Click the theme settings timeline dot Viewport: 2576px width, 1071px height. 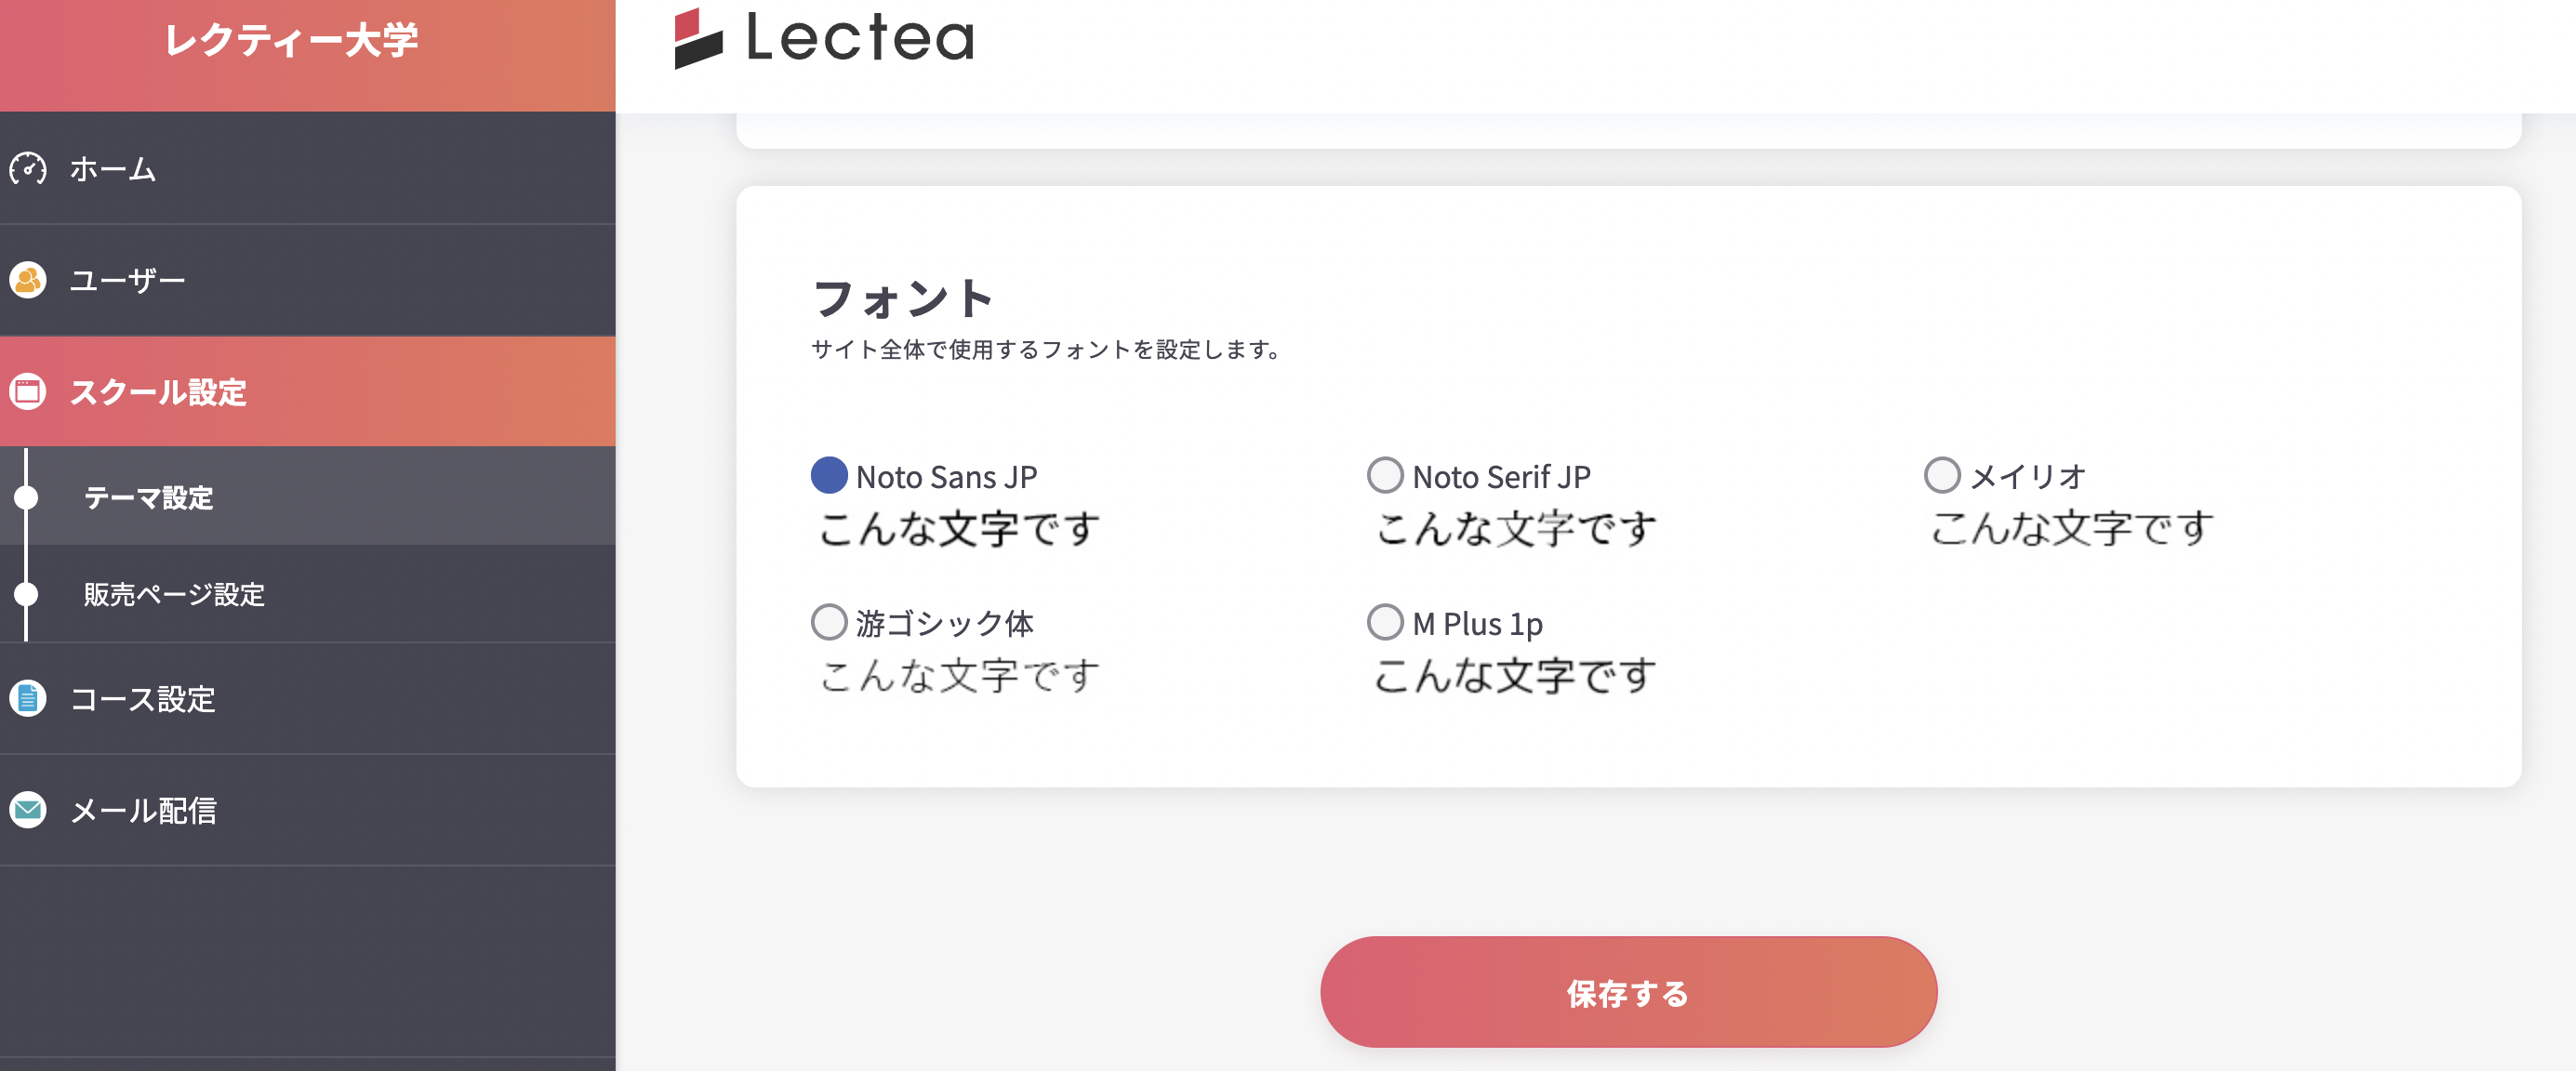pyautogui.click(x=26, y=497)
